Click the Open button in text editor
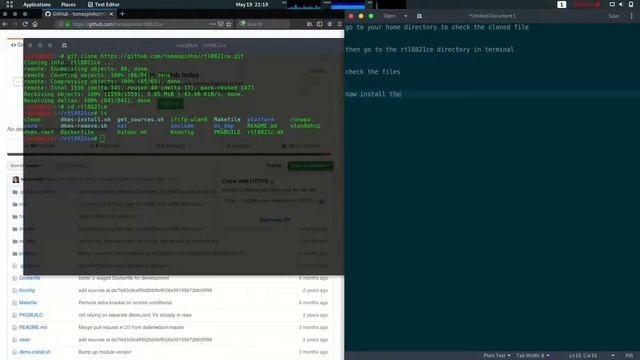Screen dimensions: 640x360 tap(389, 16)
